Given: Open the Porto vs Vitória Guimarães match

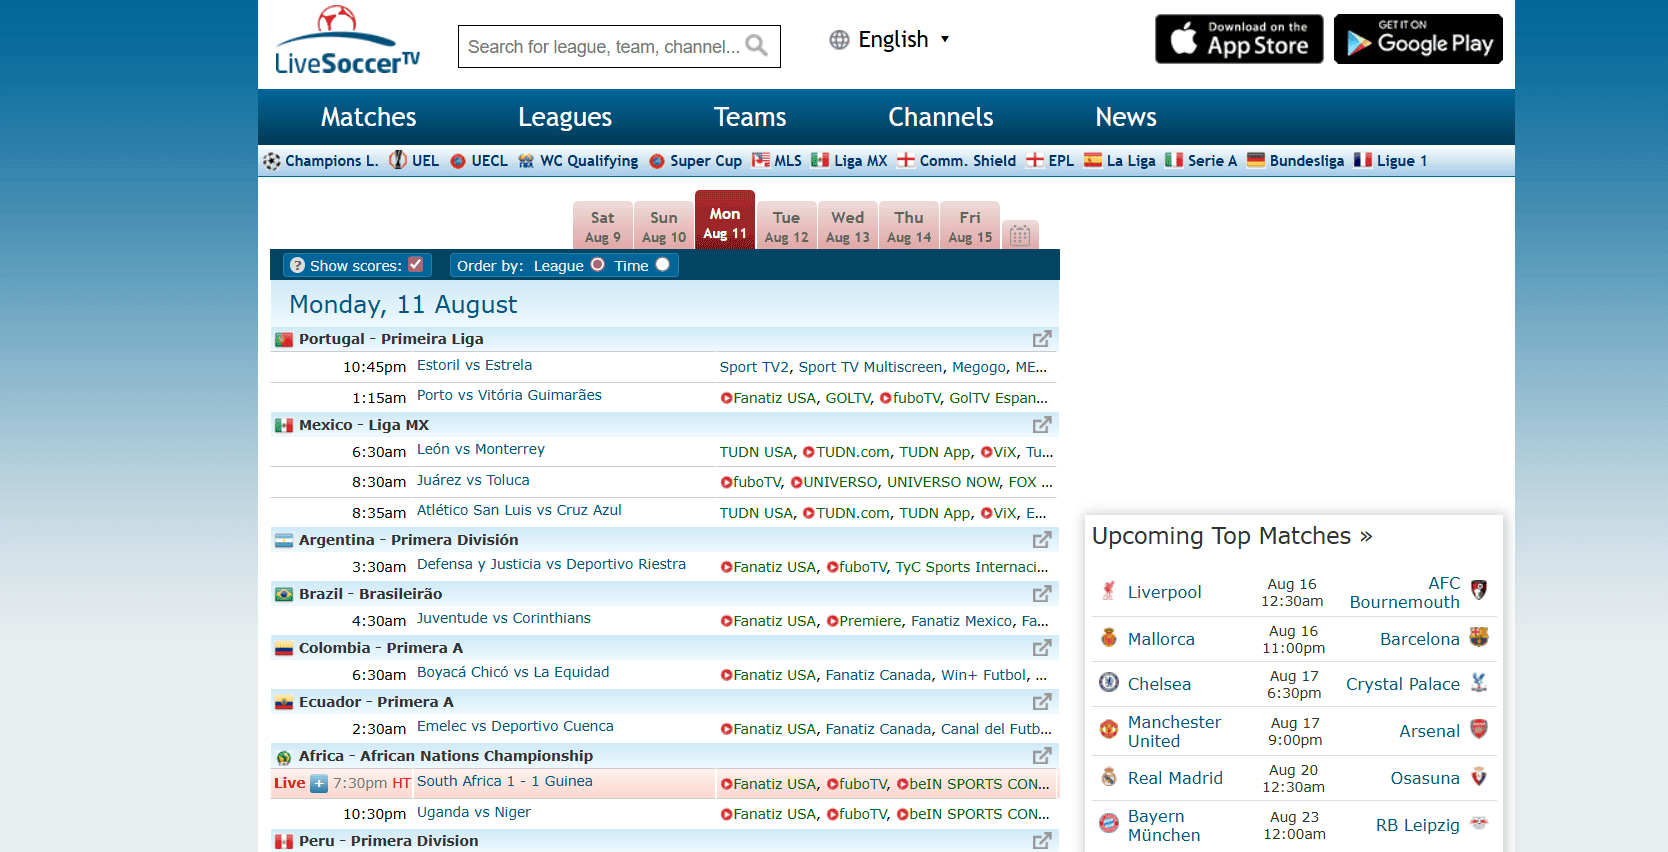Looking at the screenshot, I should tap(509, 396).
